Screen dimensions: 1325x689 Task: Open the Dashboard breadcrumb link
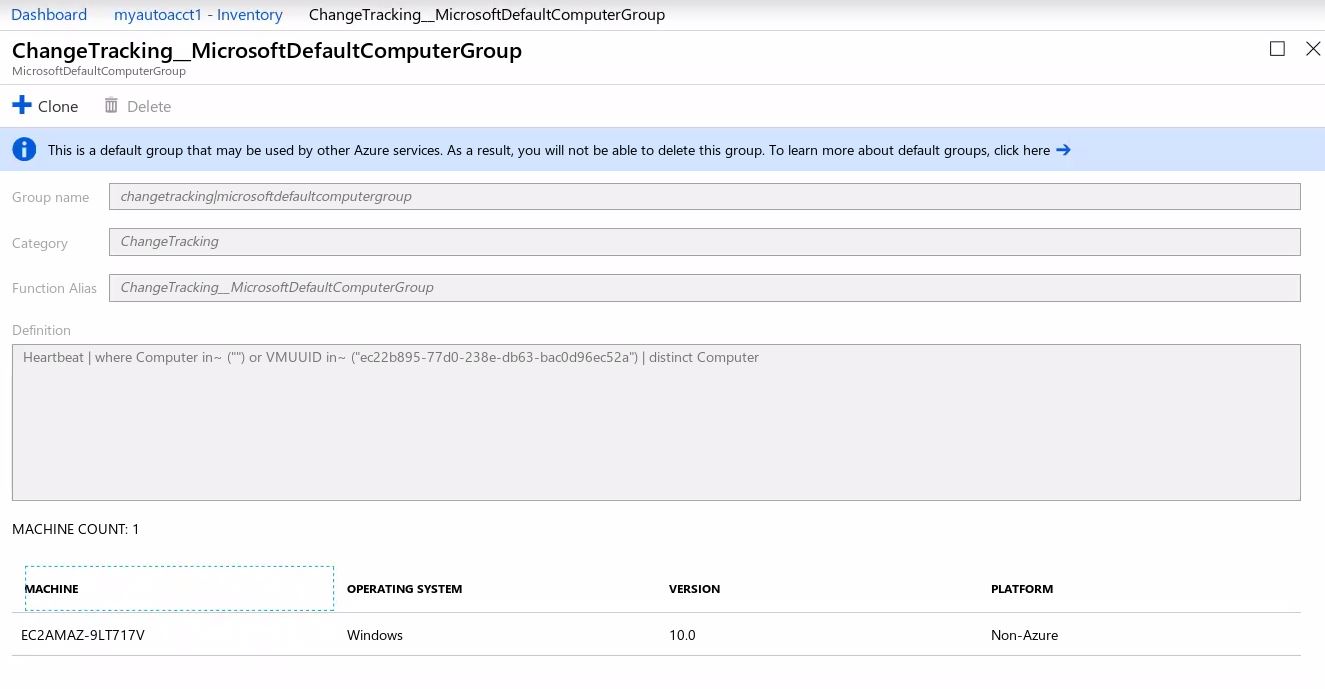pyautogui.click(x=49, y=15)
